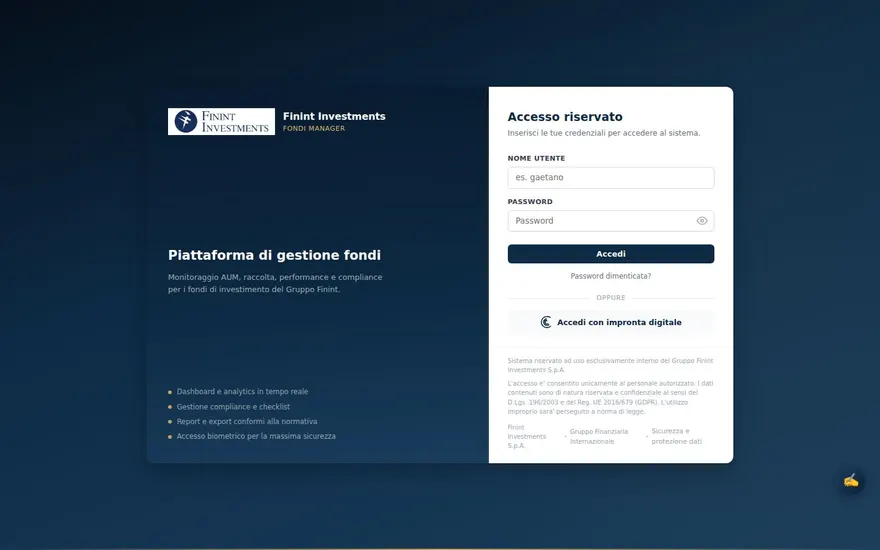Click the Piattaforma di gestione fondi heading
This screenshot has height=550, width=880.
coord(274,255)
